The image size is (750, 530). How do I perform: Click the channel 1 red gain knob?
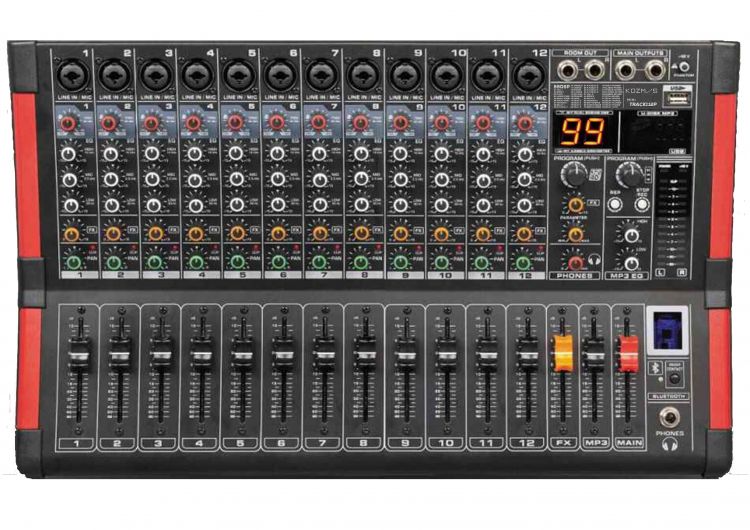tap(70, 124)
